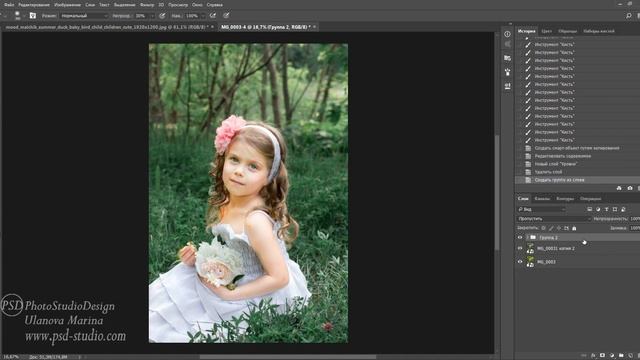Screen dimensions: 640x360
Task: Open the Clone Source dock icon
Action: coord(507,86)
